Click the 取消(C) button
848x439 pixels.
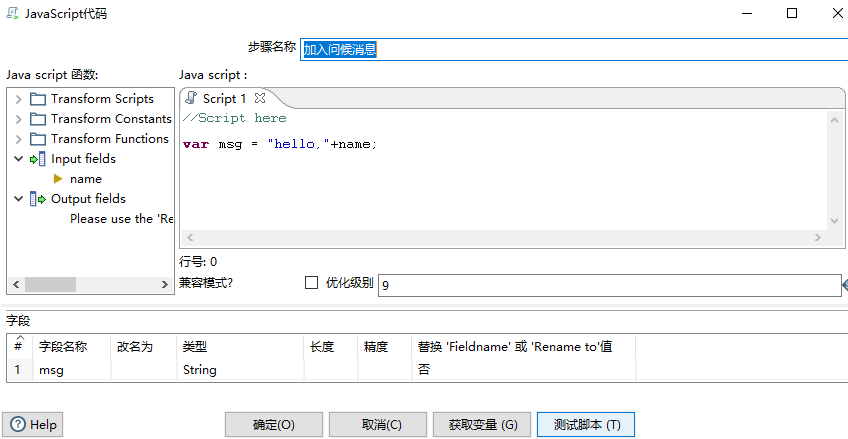[377, 424]
